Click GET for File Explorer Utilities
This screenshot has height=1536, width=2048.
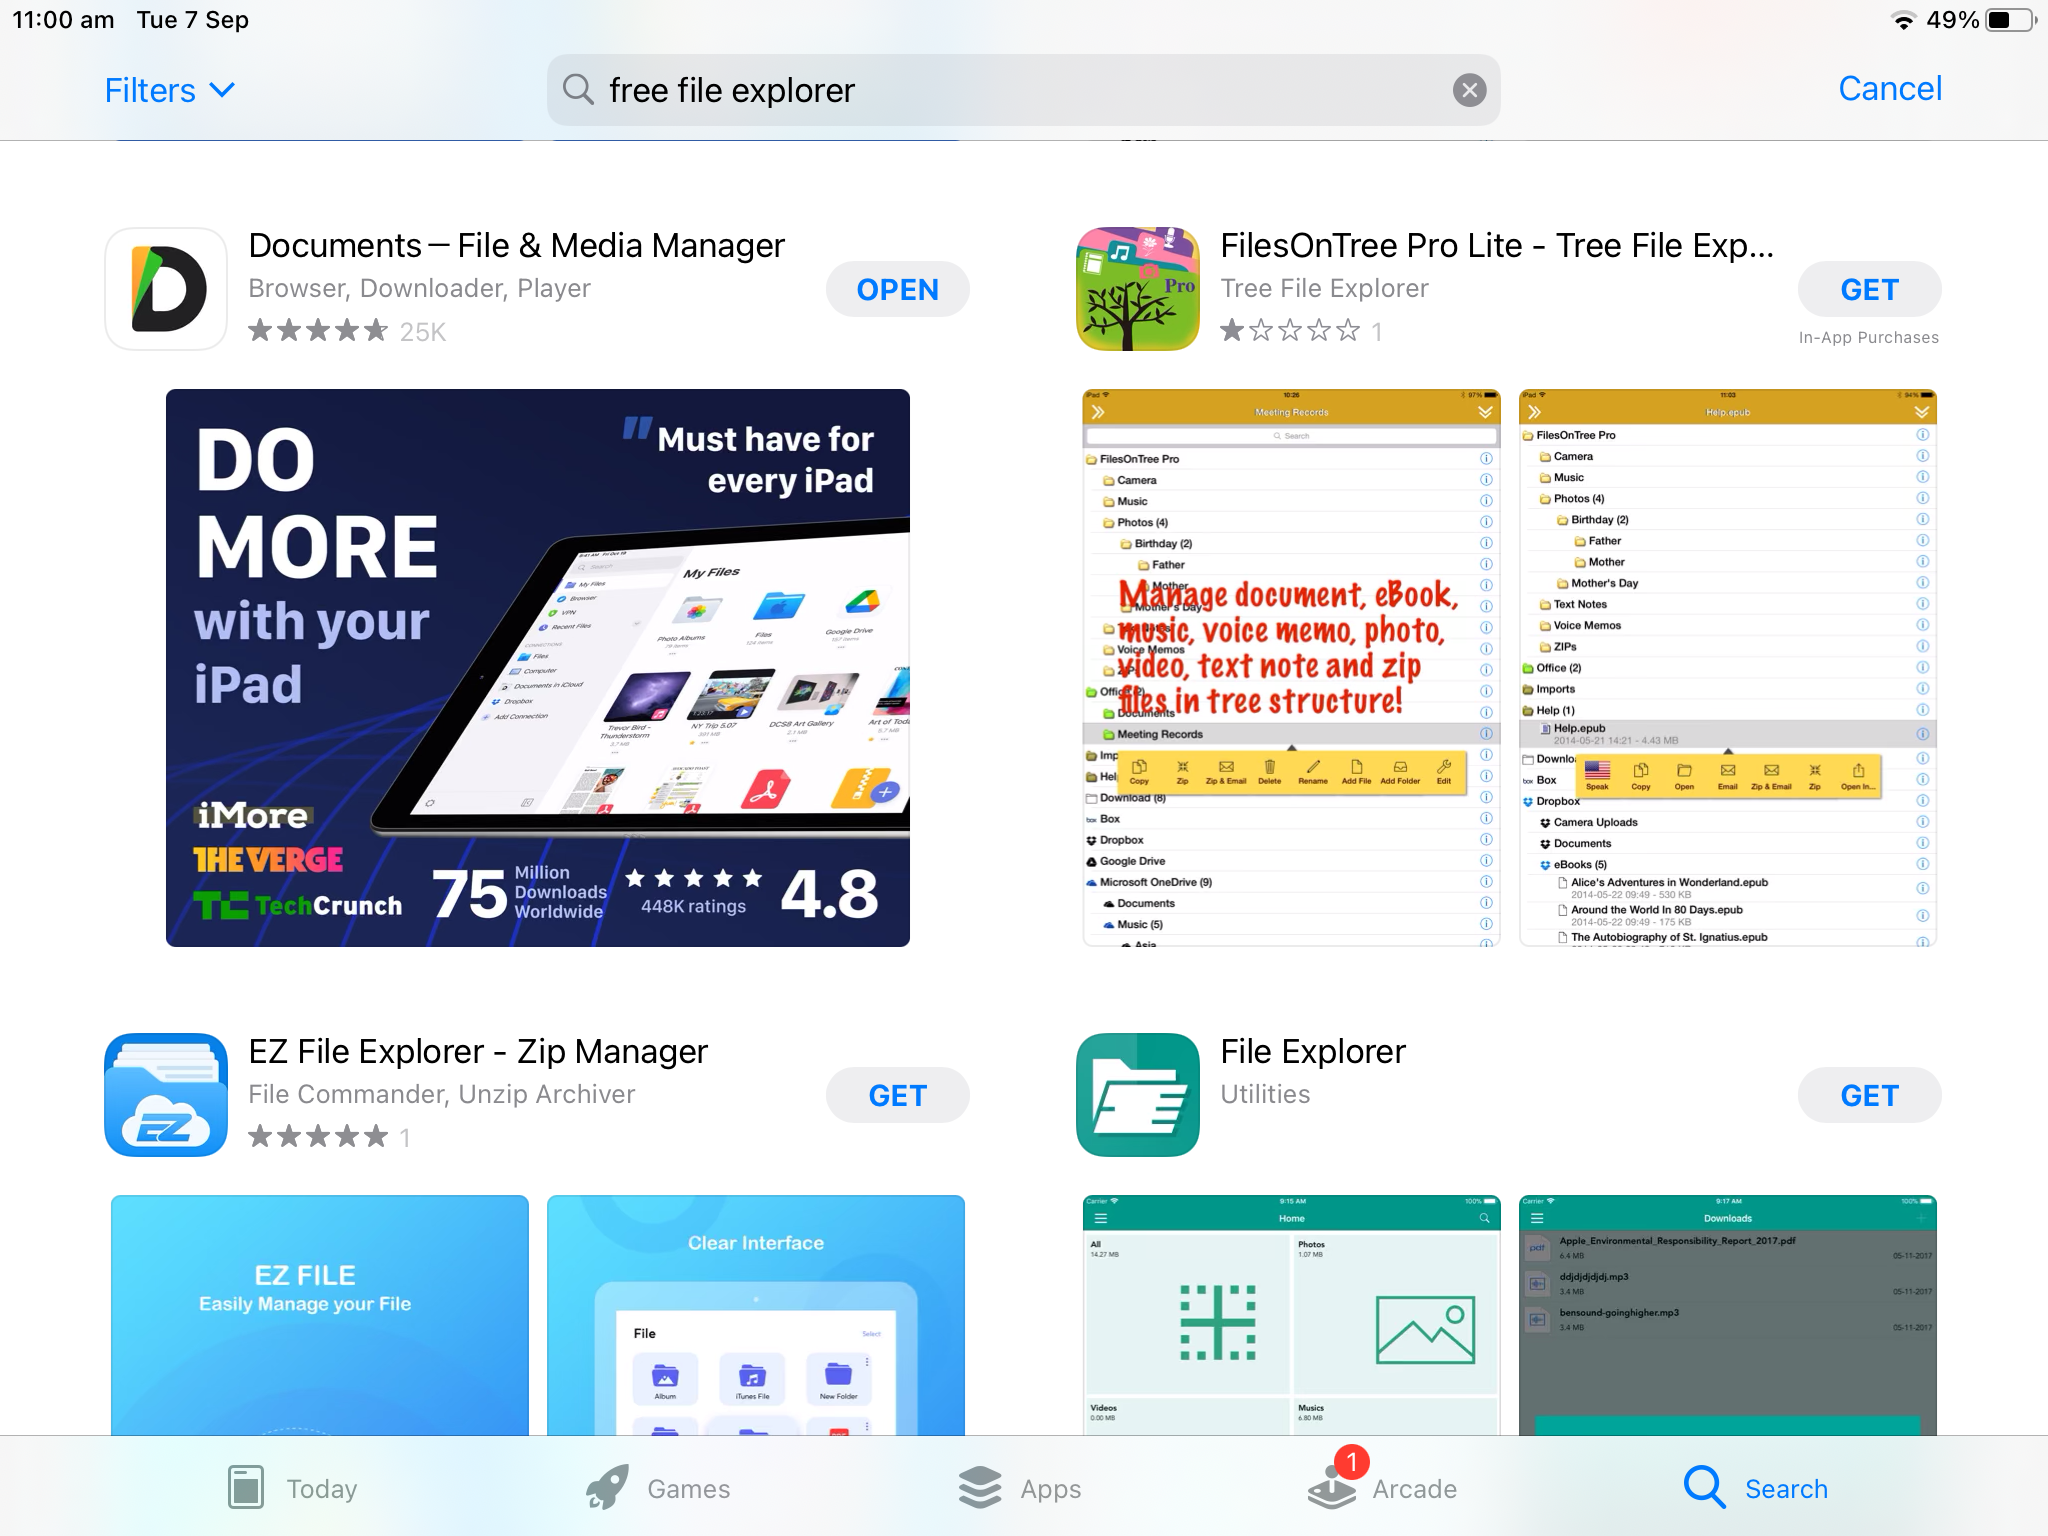1869,1096
